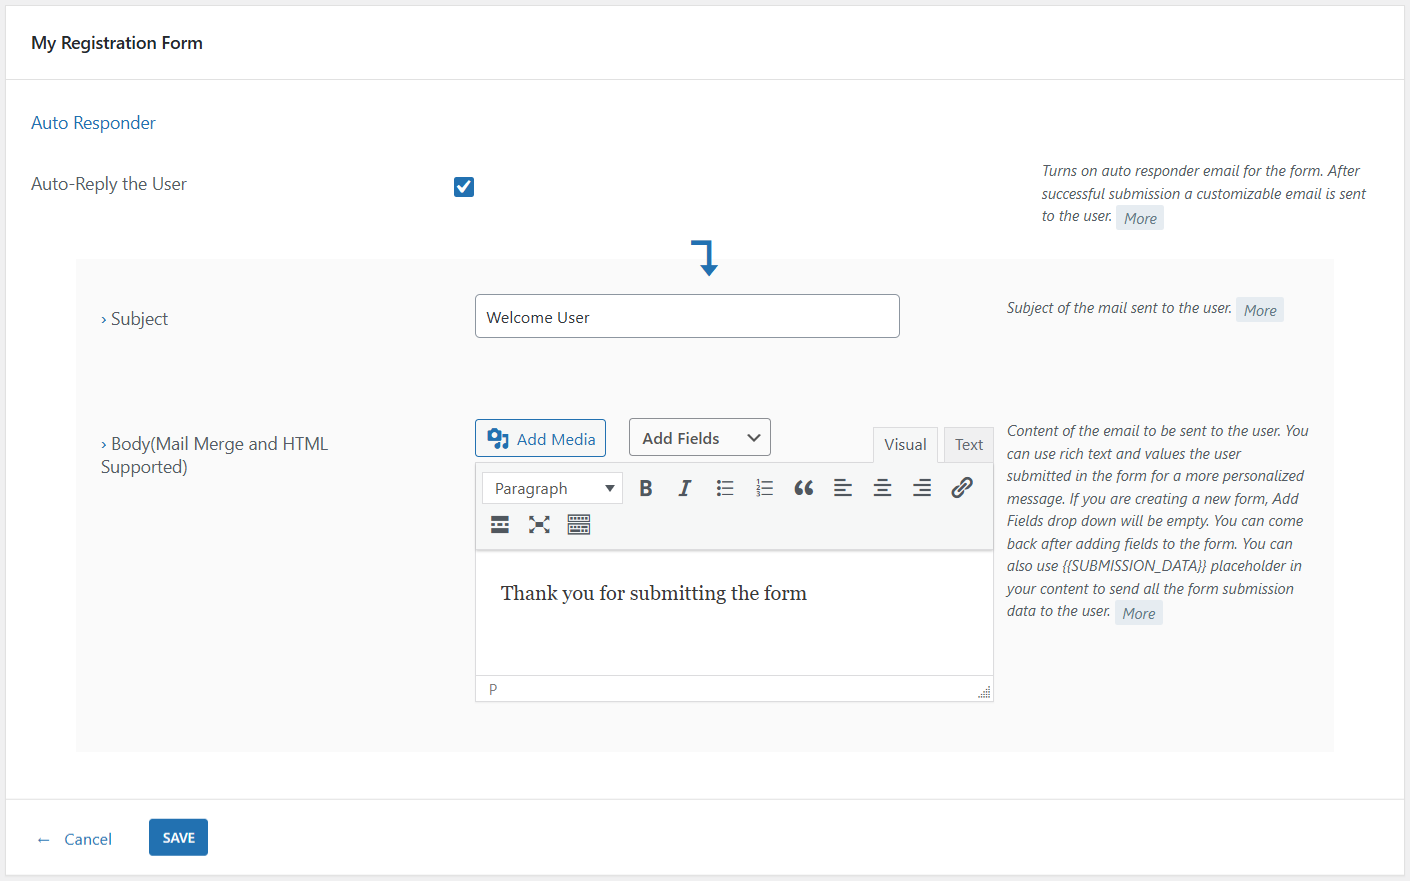Click the Subject input field
Viewport: 1410px width, 881px height.
[x=687, y=317]
